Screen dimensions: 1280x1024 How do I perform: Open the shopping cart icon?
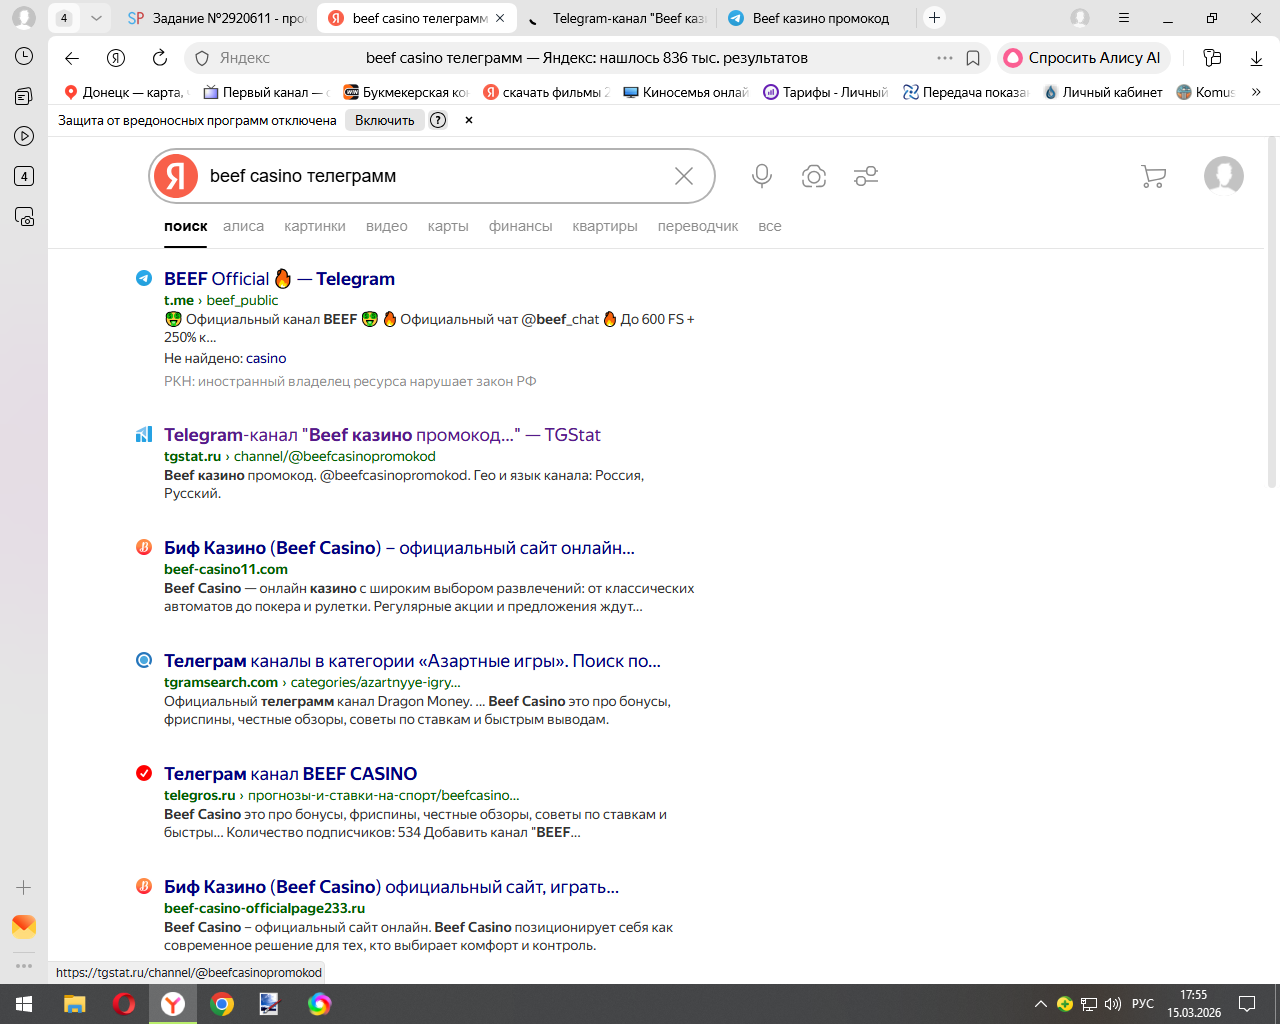pos(1153,176)
